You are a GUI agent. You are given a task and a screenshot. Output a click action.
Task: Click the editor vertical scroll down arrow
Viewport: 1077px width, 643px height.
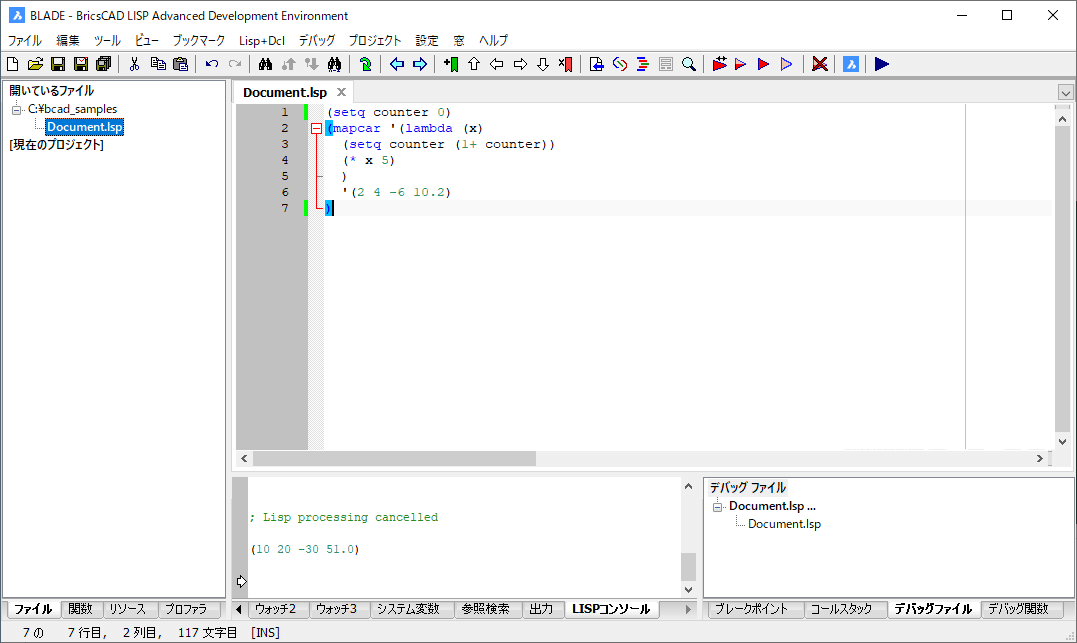(x=1063, y=442)
